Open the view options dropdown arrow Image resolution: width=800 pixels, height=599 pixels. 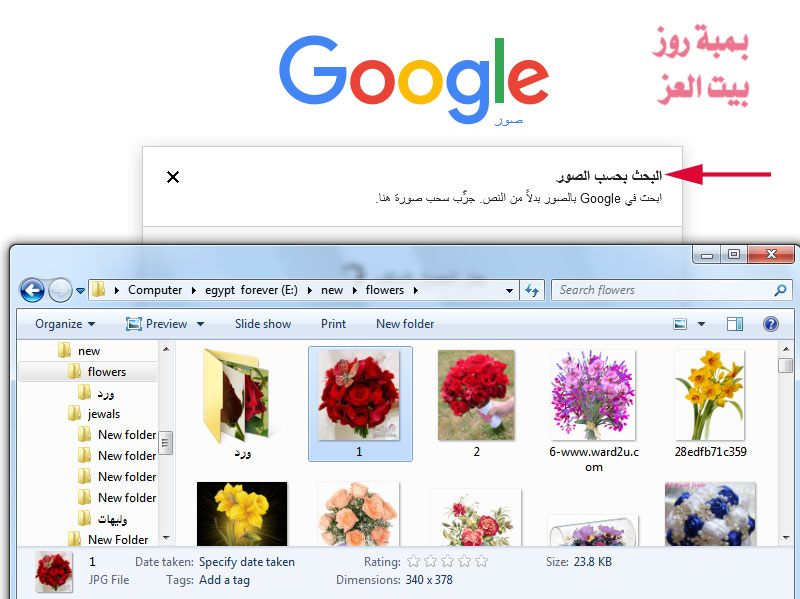[x=702, y=324]
